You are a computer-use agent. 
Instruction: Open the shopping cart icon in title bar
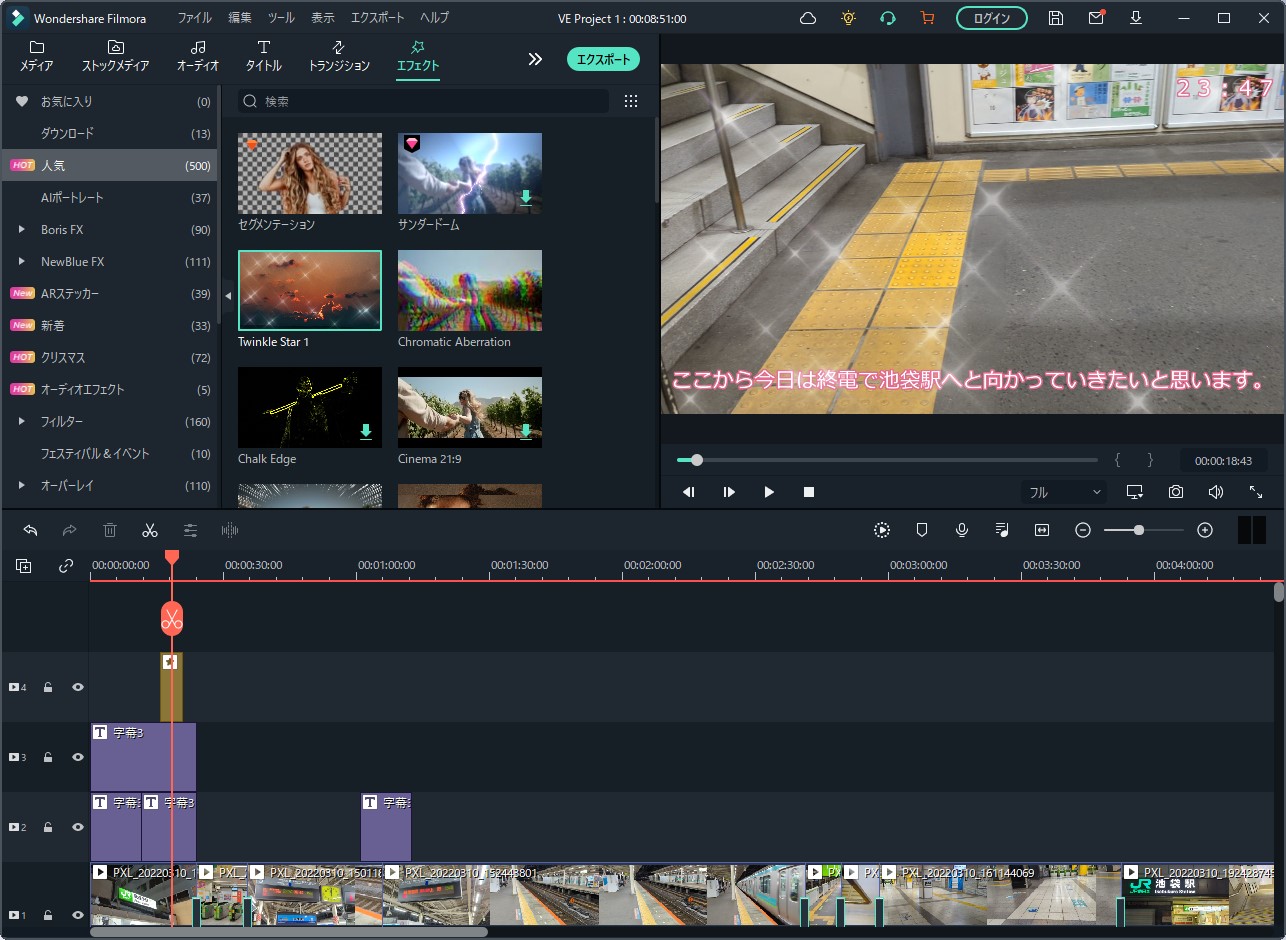pos(927,18)
